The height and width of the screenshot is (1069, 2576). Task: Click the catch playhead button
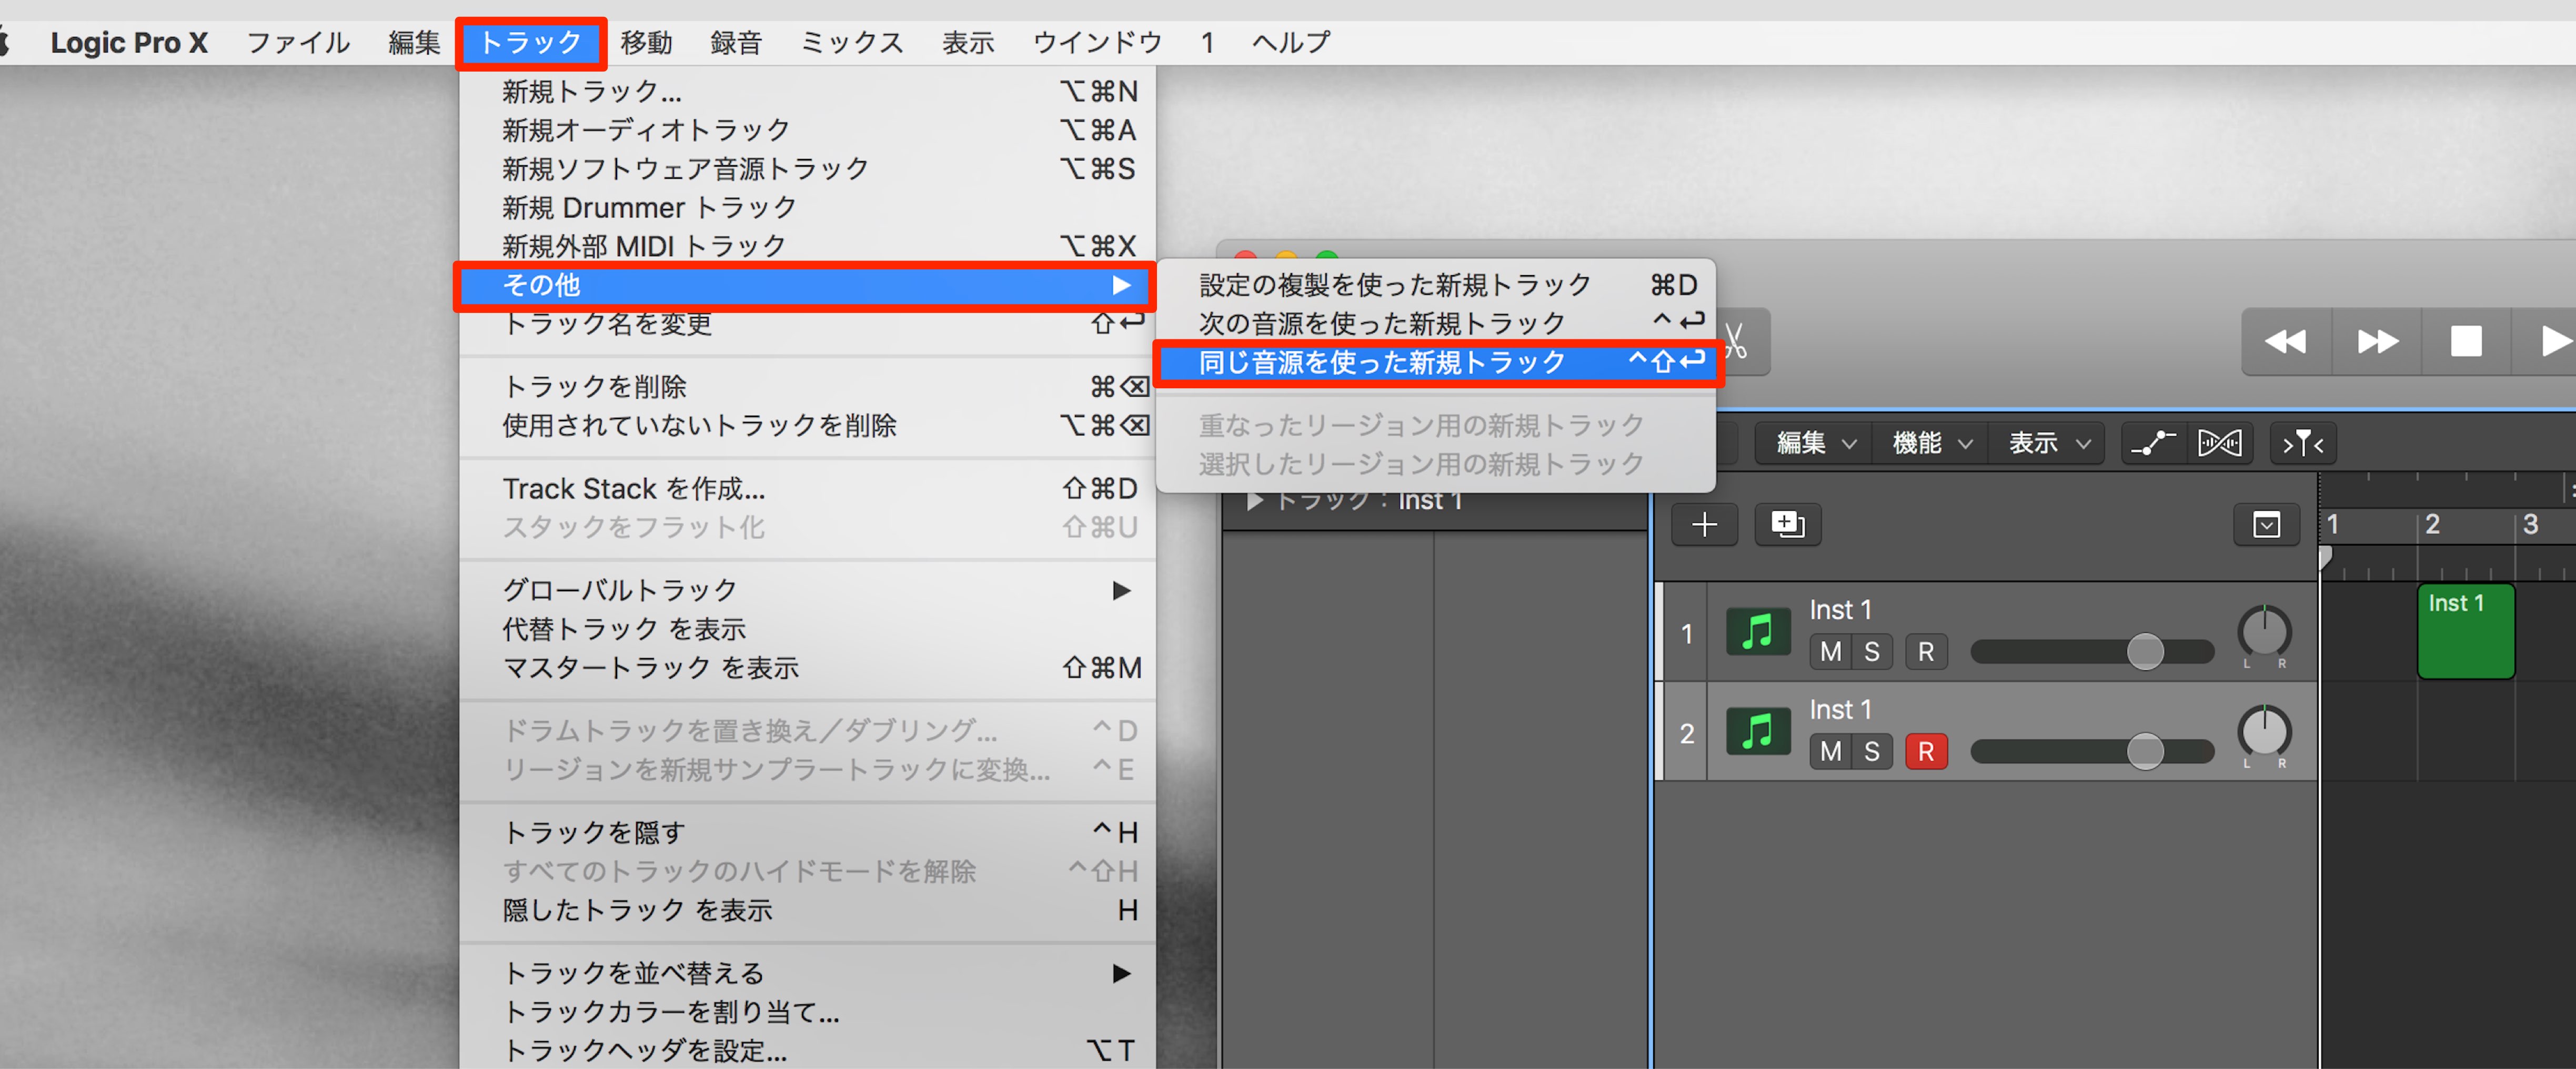[x=2302, y=443]
